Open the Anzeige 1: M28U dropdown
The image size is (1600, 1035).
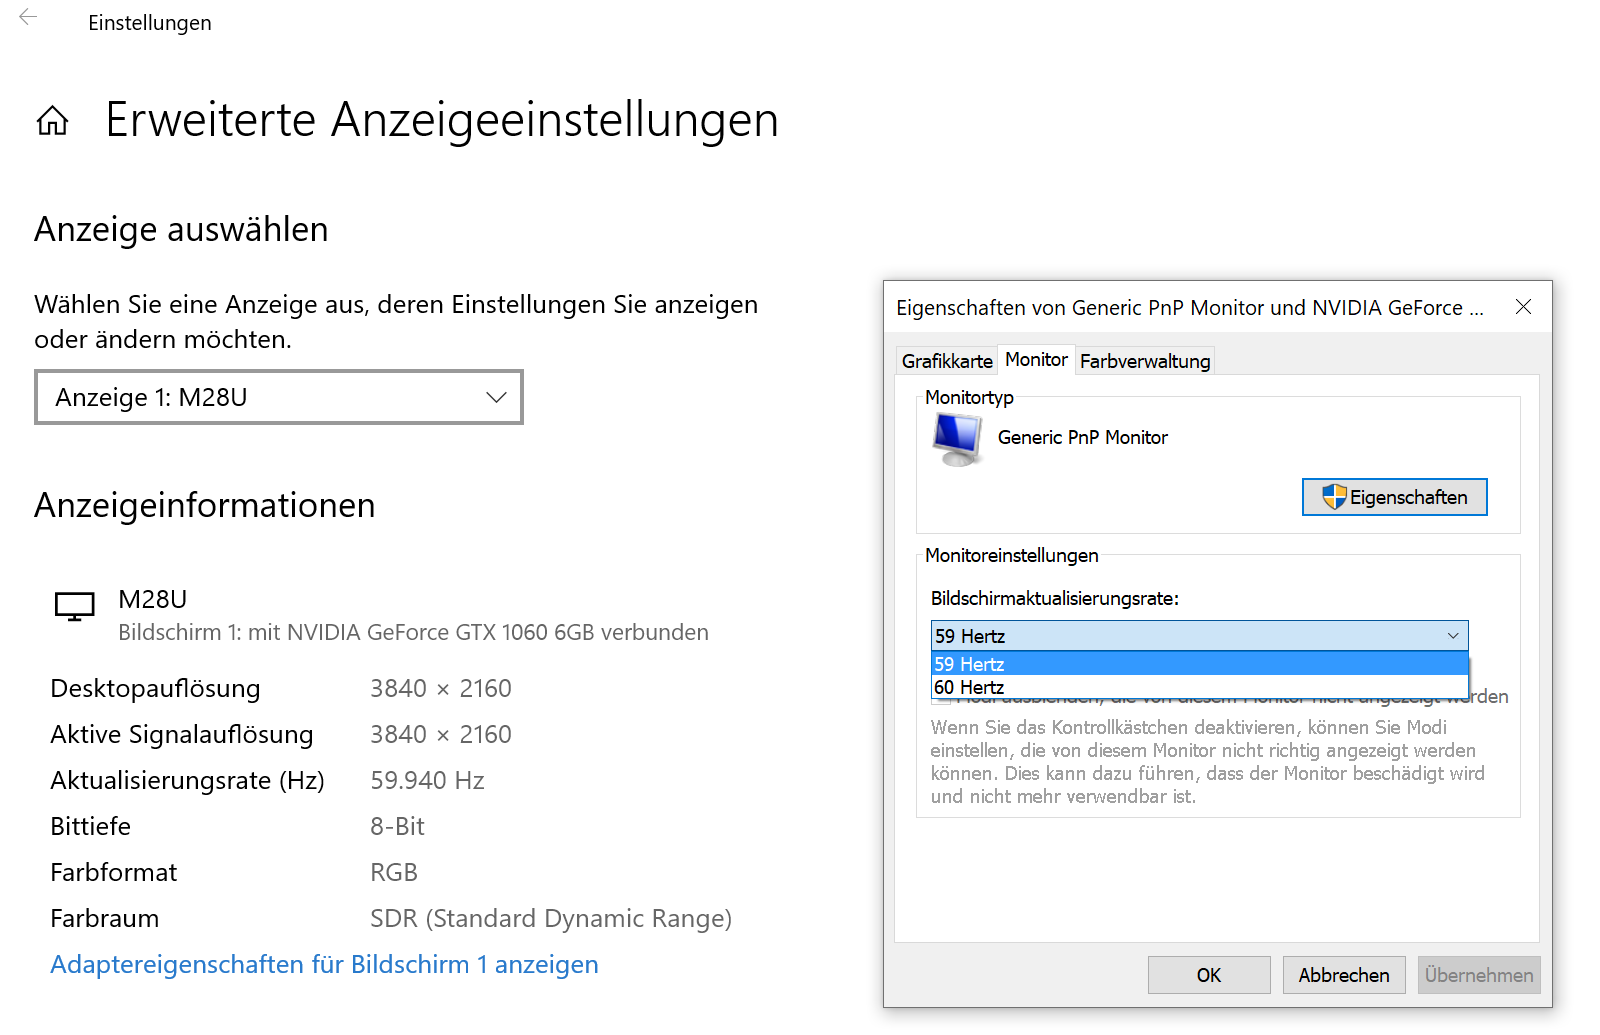coord(279,397)
